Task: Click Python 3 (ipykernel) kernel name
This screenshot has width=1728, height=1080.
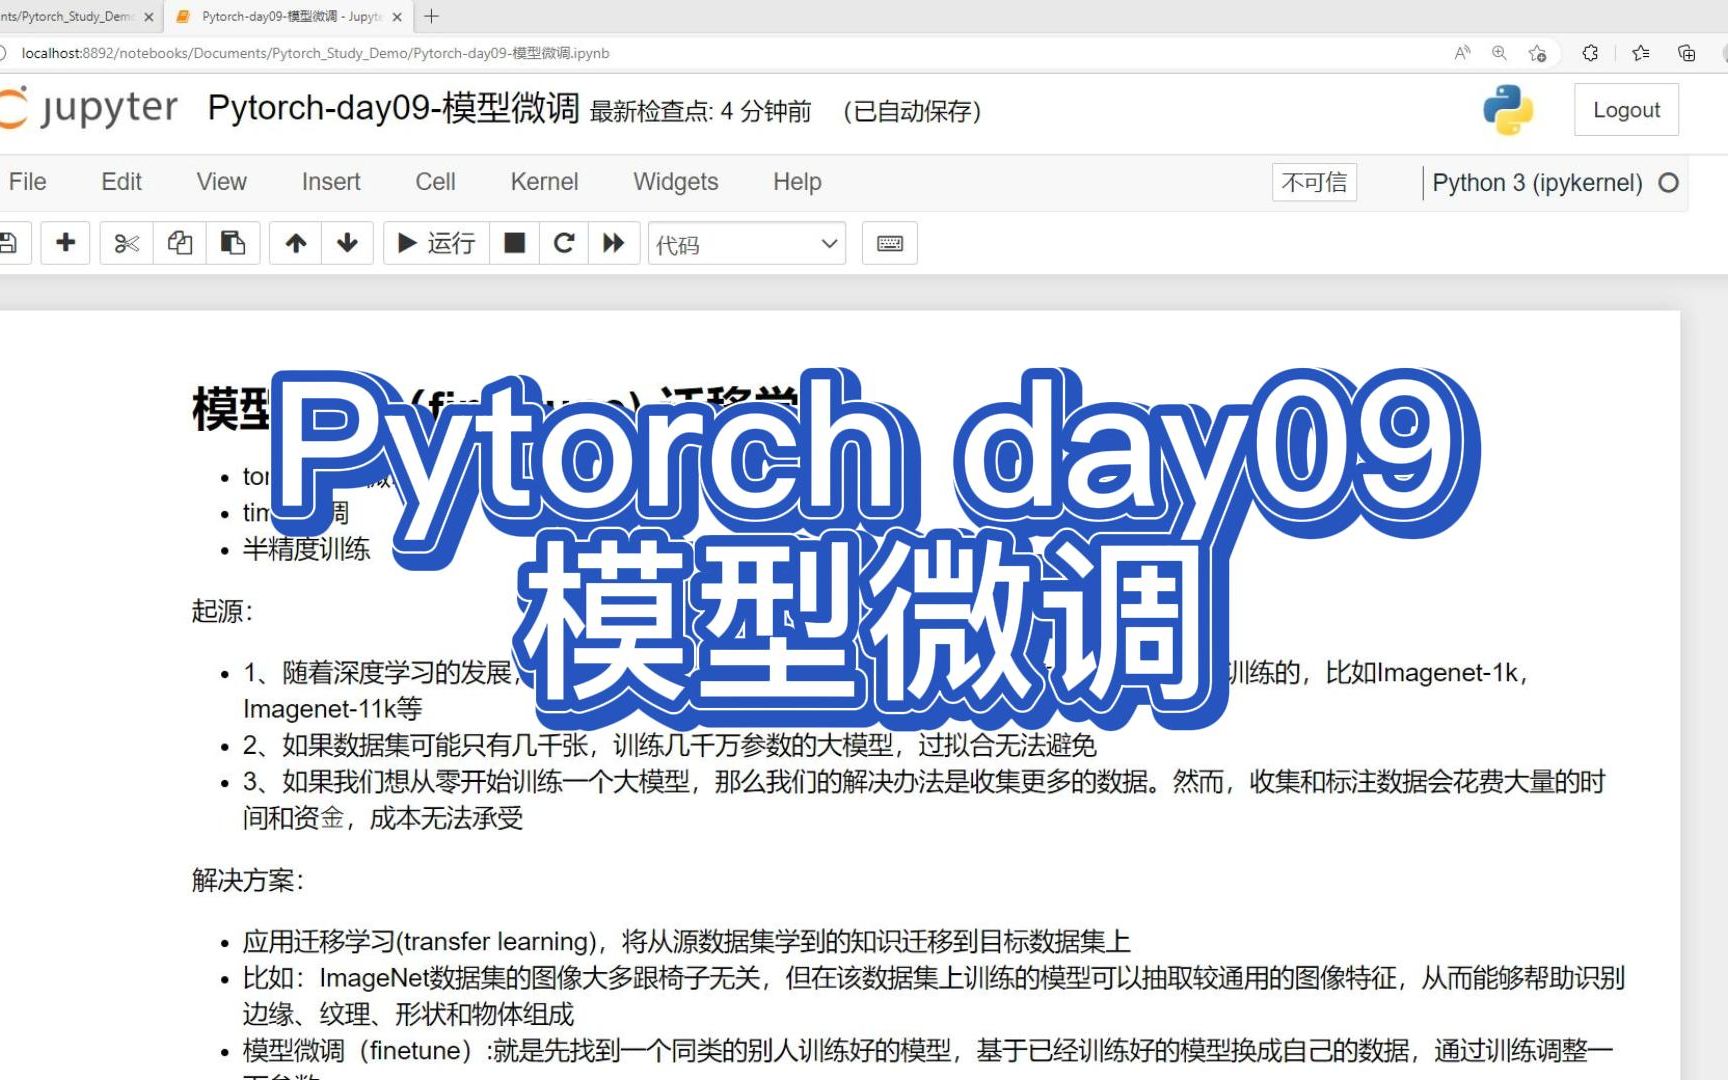Action: coord(1537,183)
